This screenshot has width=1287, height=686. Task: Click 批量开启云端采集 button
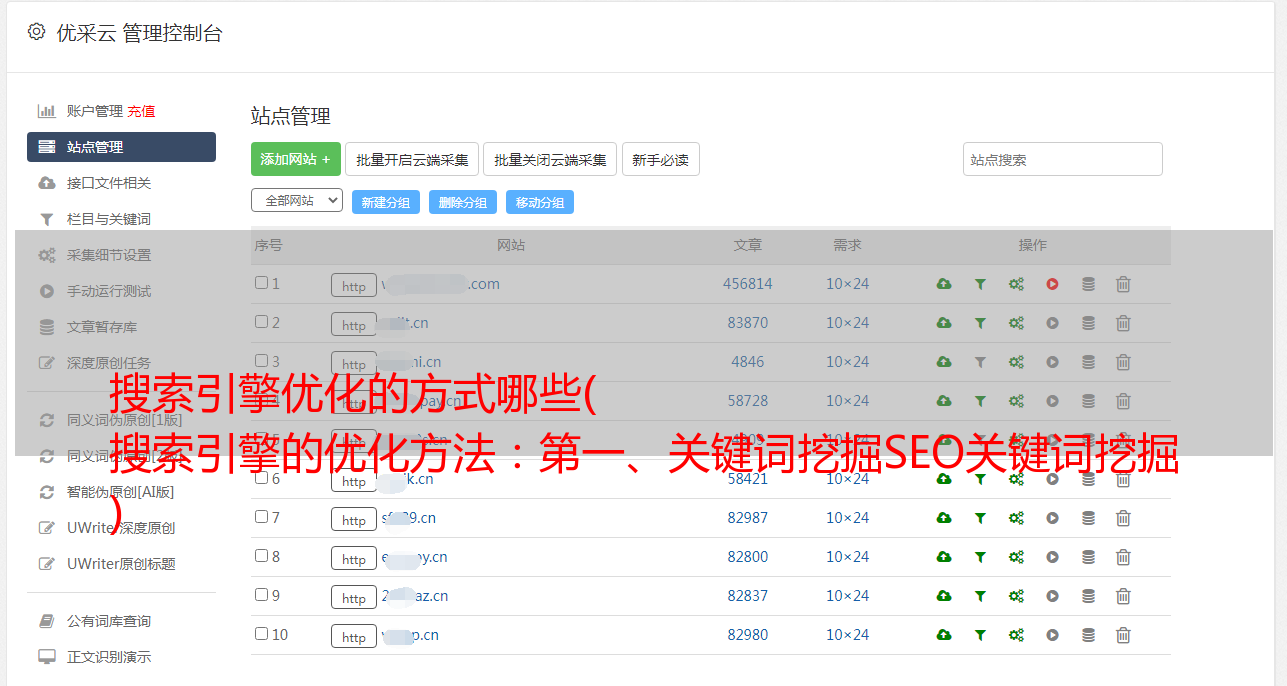tap(412, 159)
